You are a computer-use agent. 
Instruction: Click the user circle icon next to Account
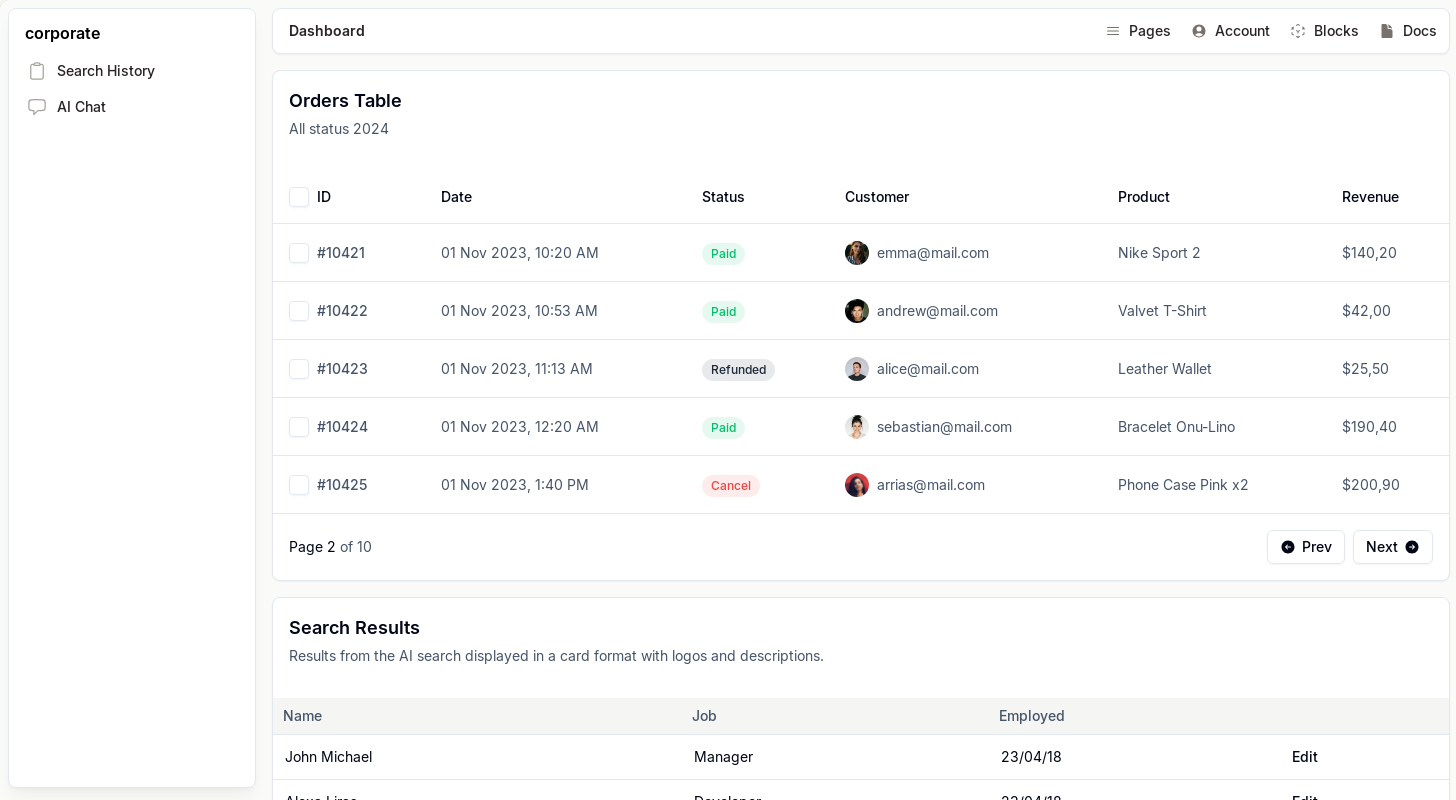tap(1198, 31)
